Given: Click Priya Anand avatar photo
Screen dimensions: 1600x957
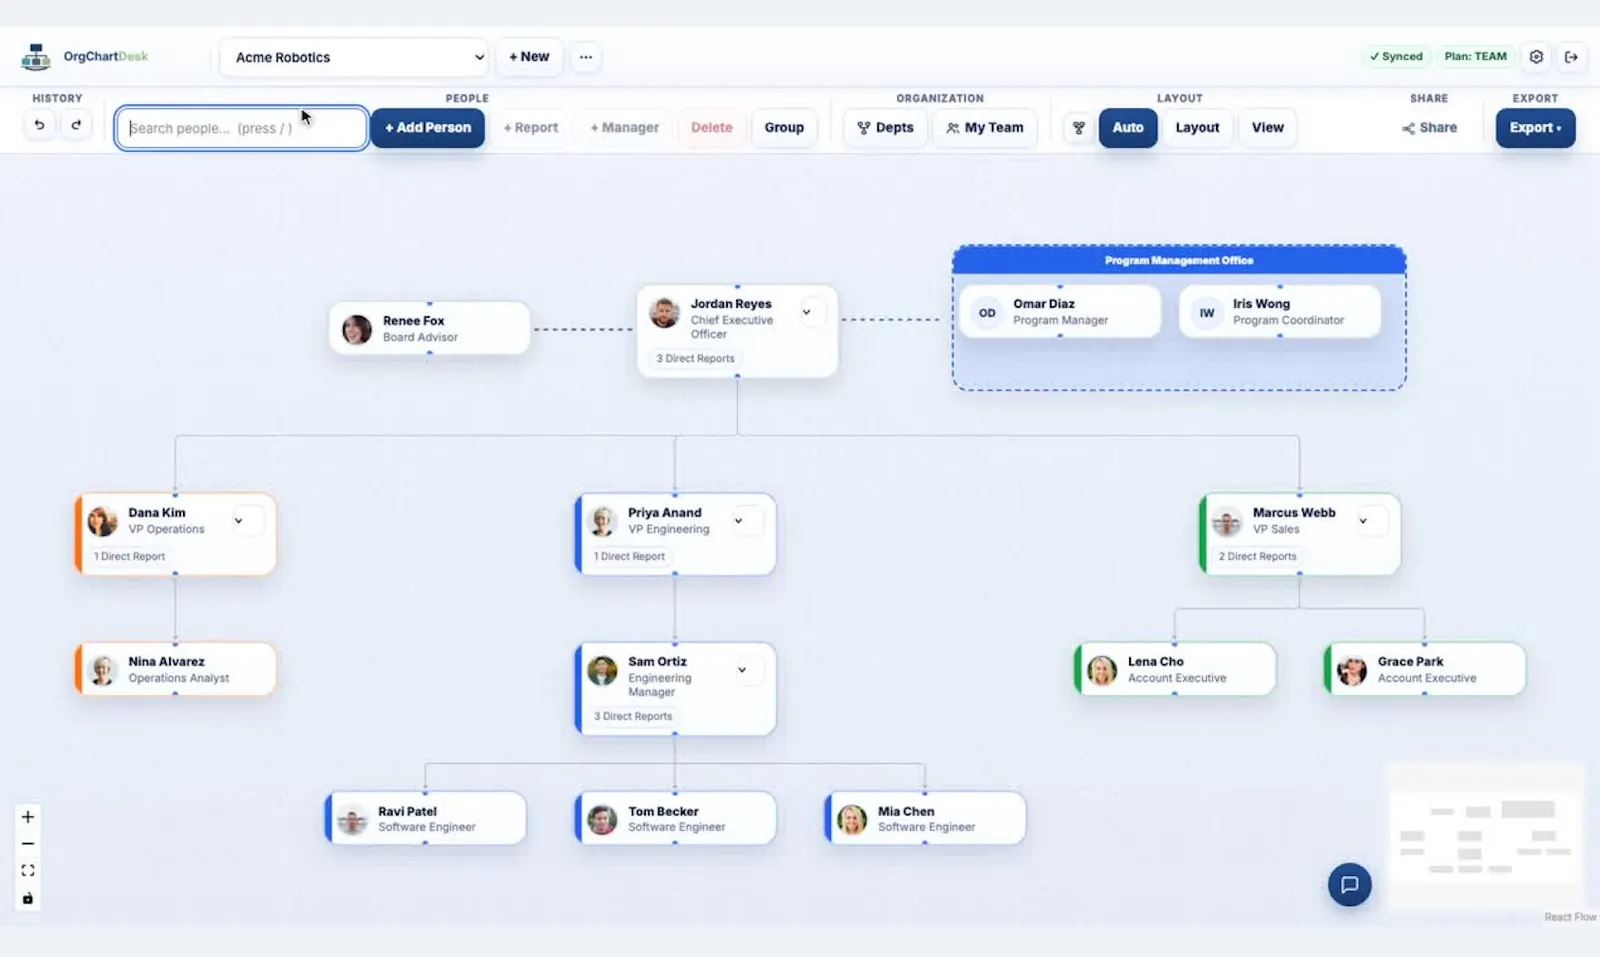Looking at the screenshot, I should (602, 521).
